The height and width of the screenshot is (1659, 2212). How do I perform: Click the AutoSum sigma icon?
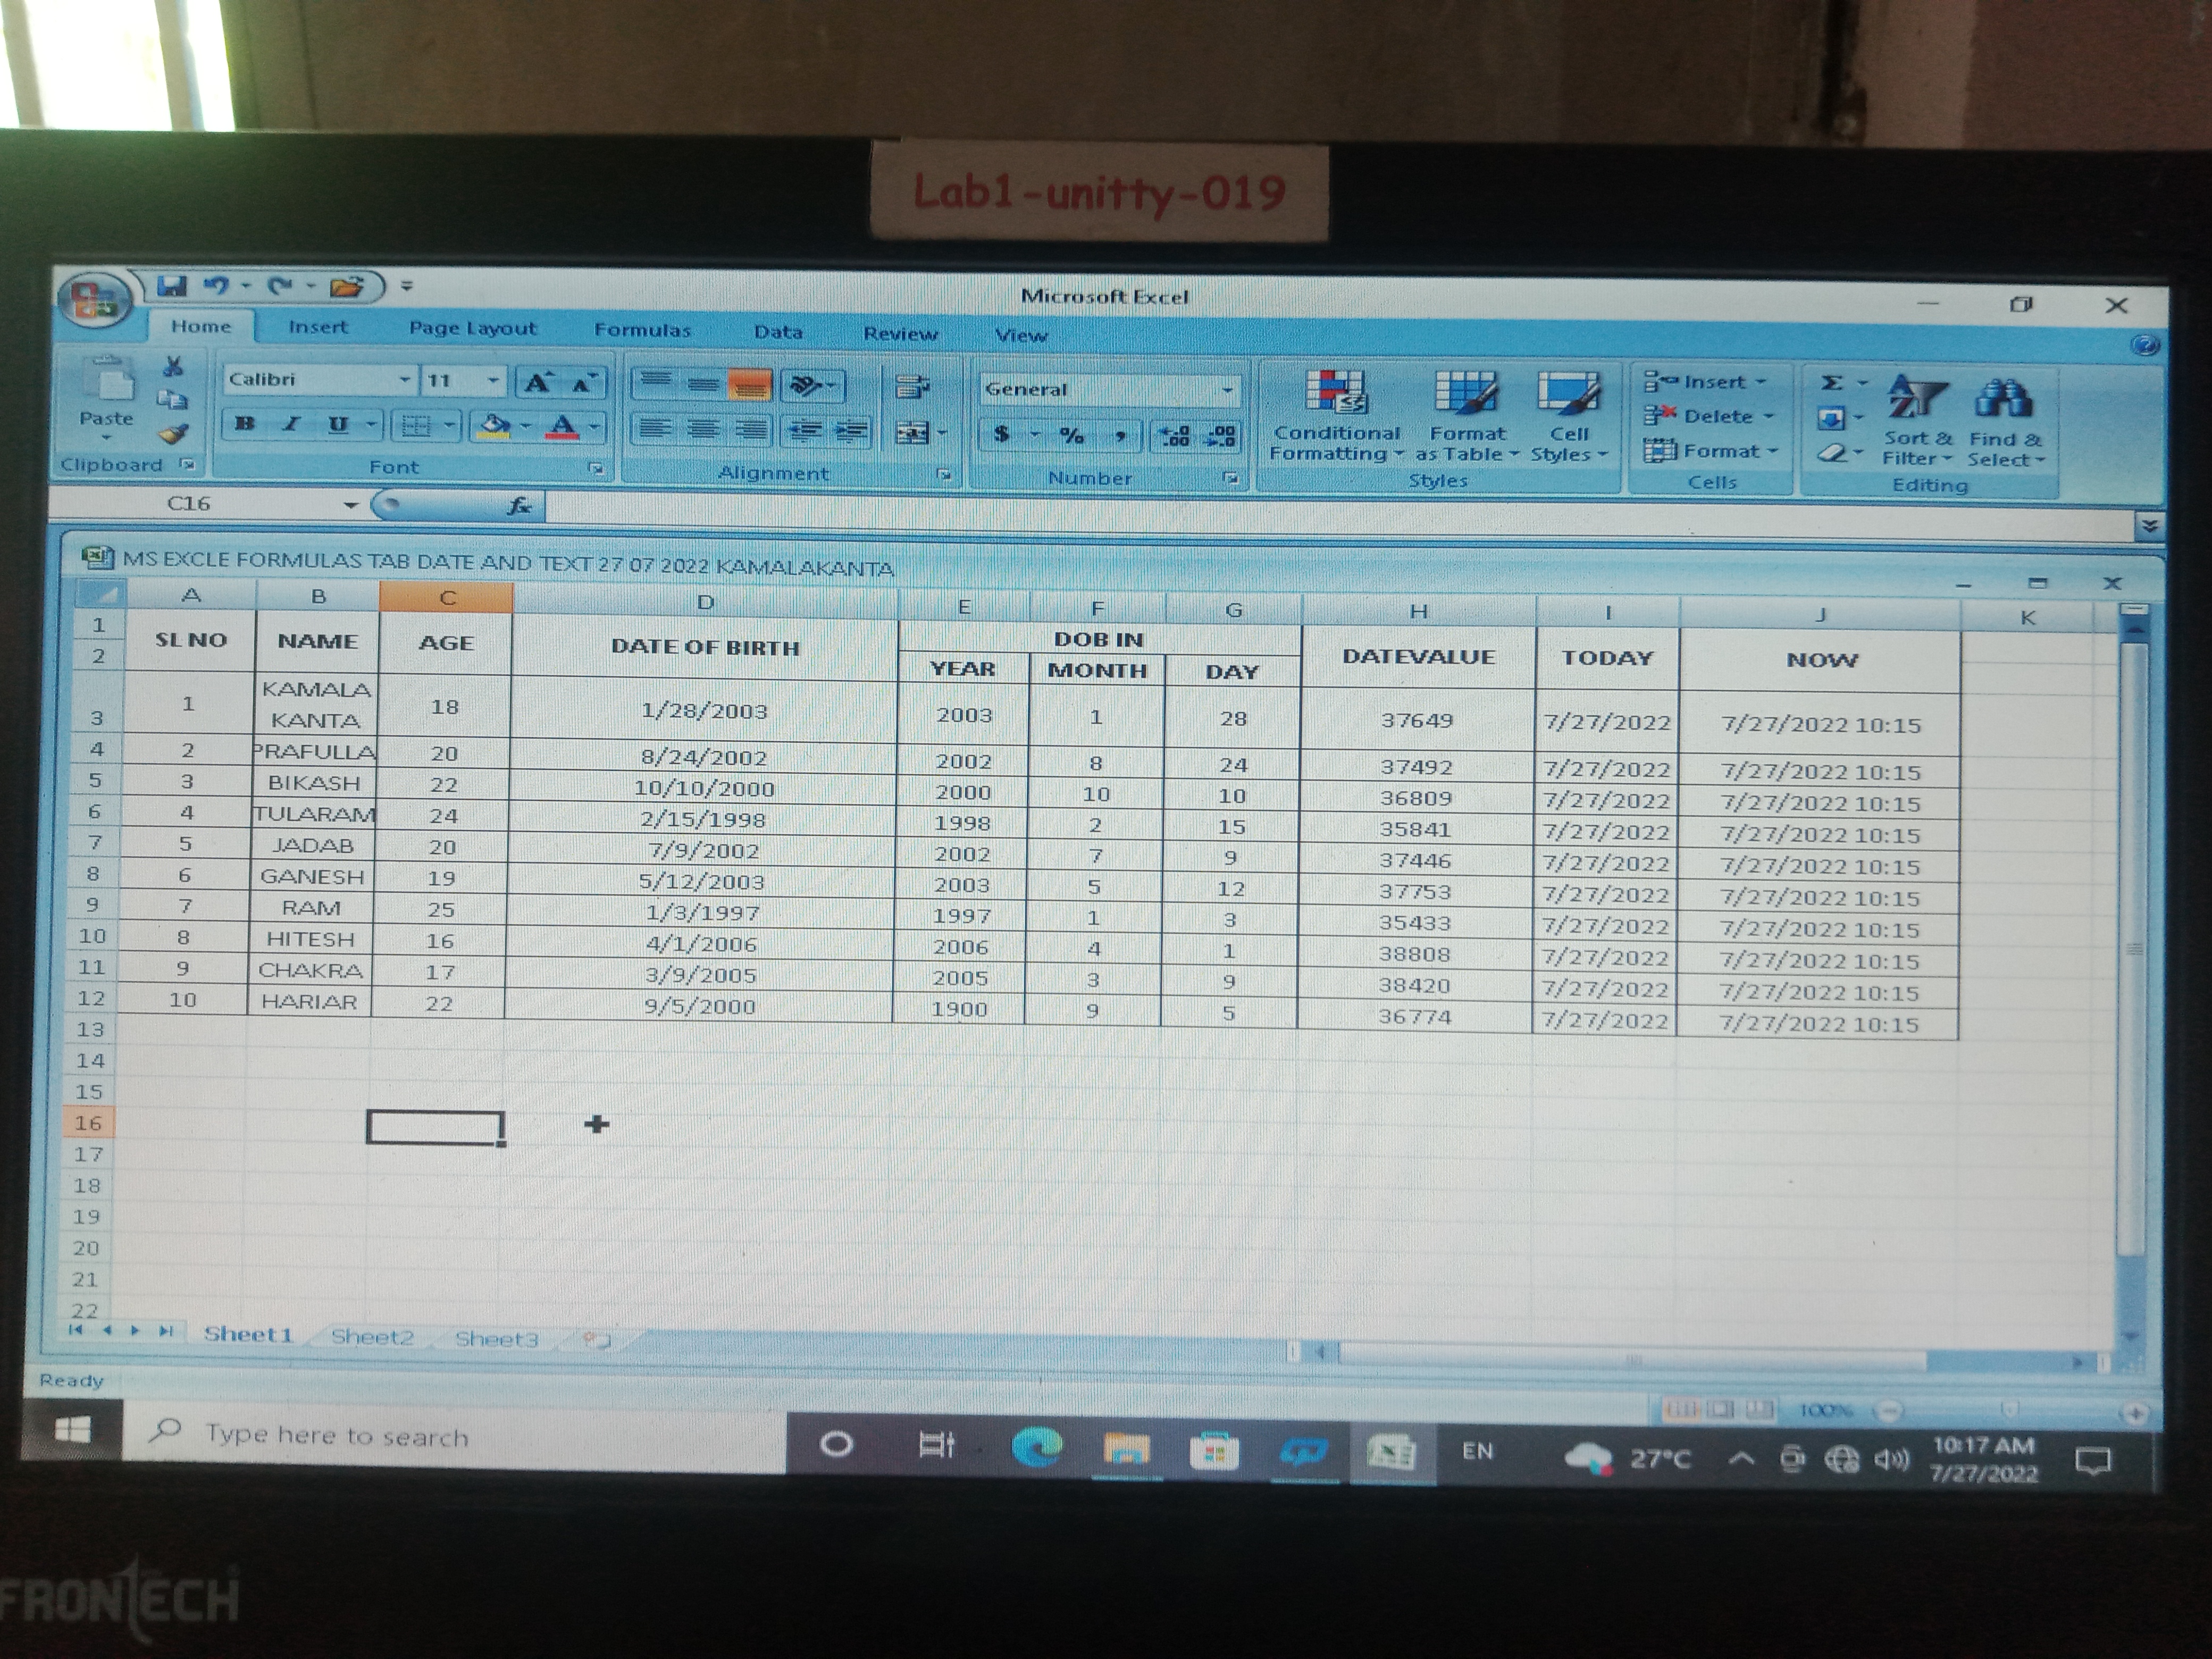tap(1831, 383)
